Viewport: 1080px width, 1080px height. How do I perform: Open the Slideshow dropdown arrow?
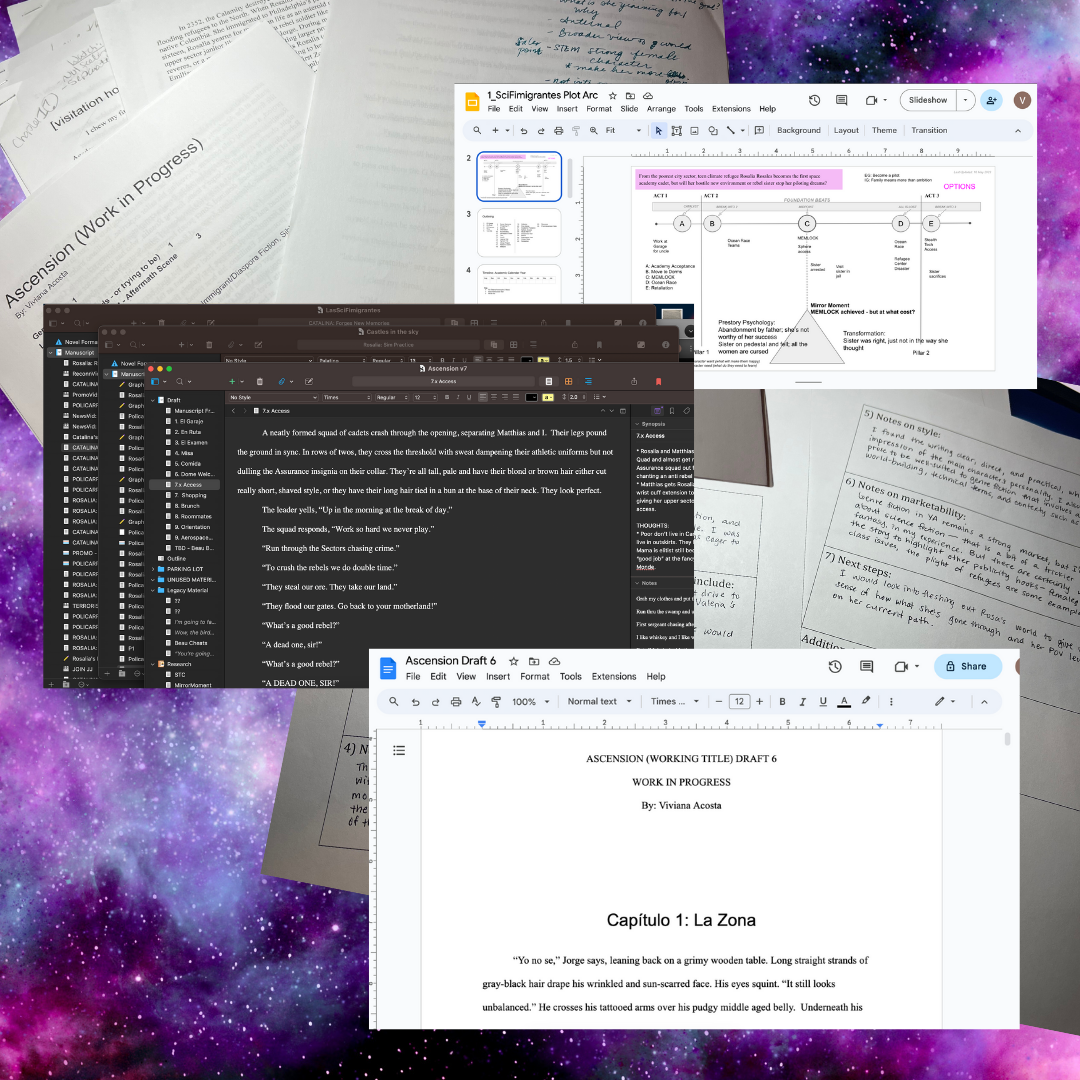pos(965,101)
